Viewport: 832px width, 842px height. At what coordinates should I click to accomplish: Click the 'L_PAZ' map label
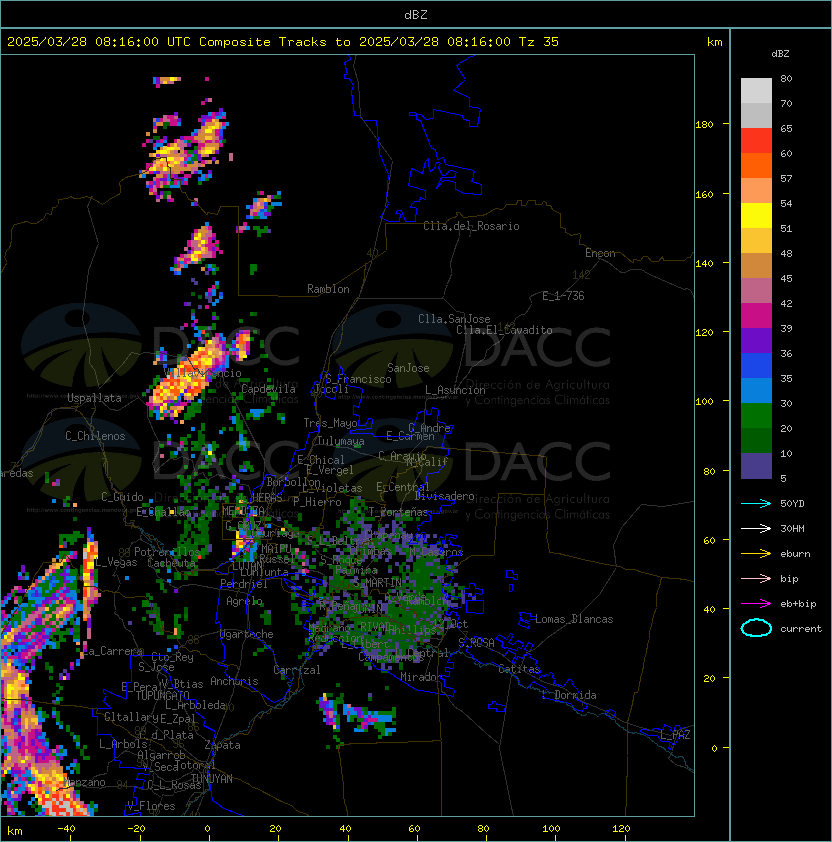pos(675,735)
